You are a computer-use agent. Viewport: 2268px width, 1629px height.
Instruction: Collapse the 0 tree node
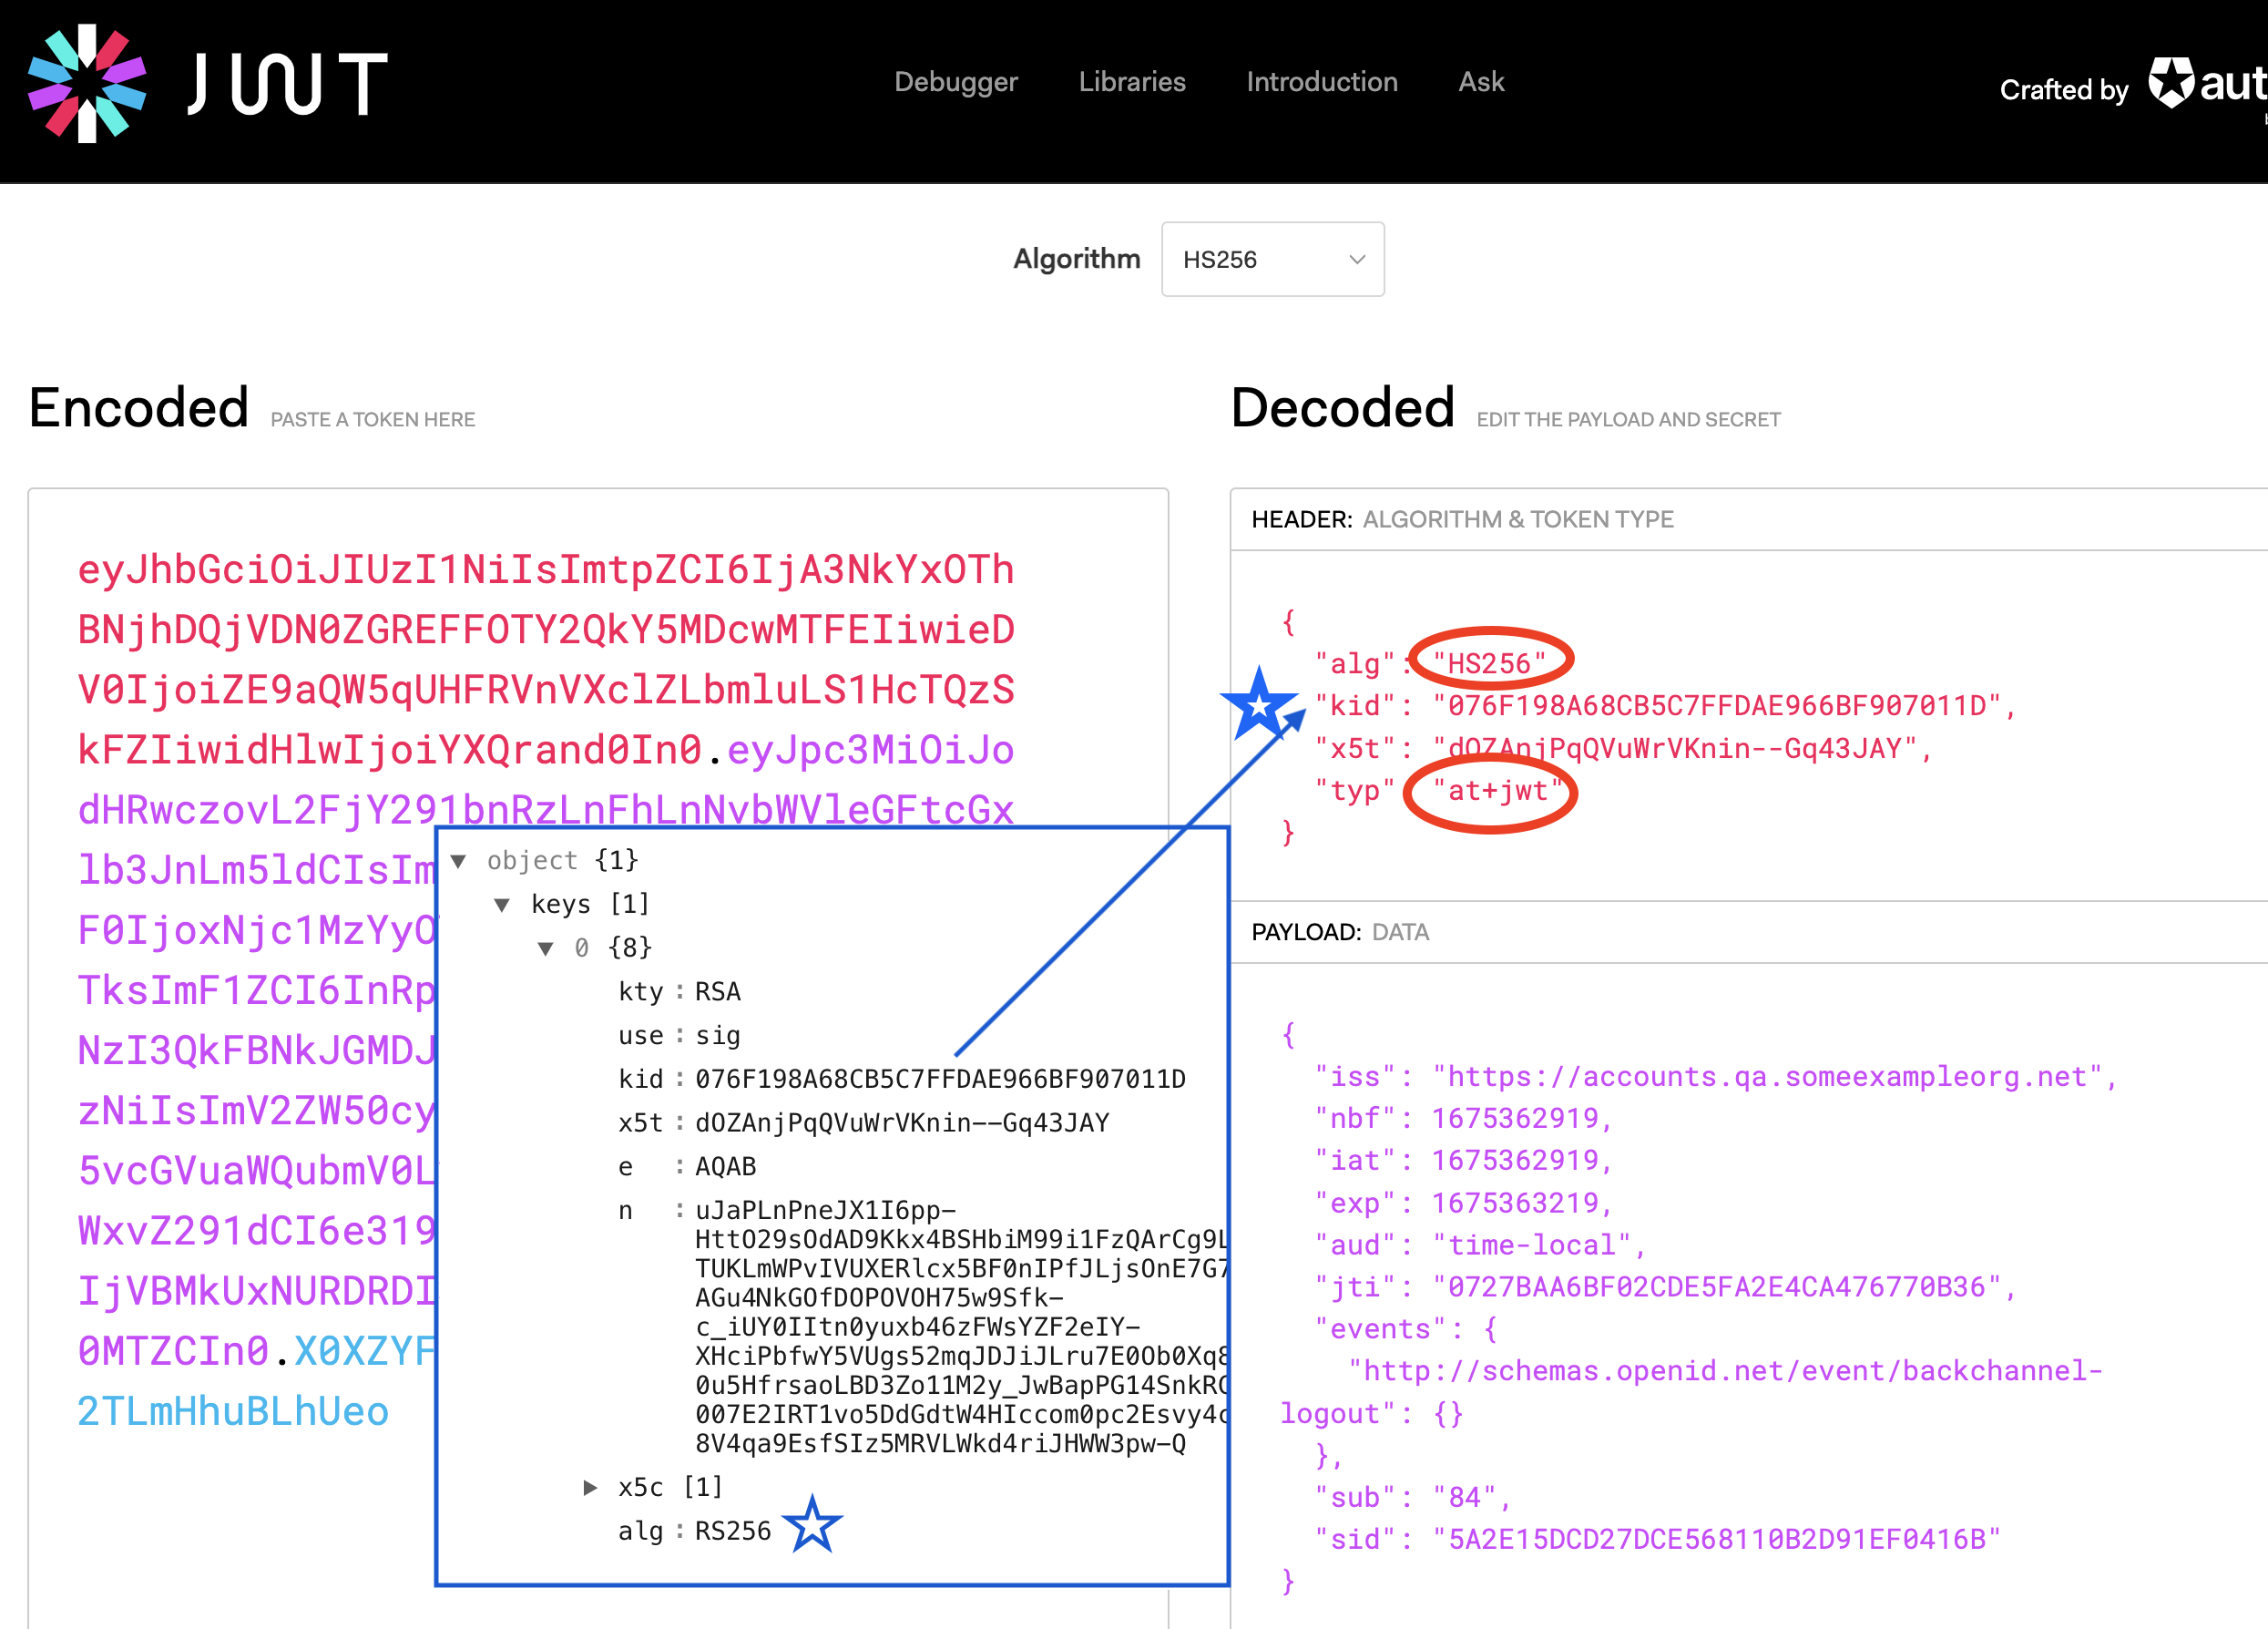pos(546,948)
